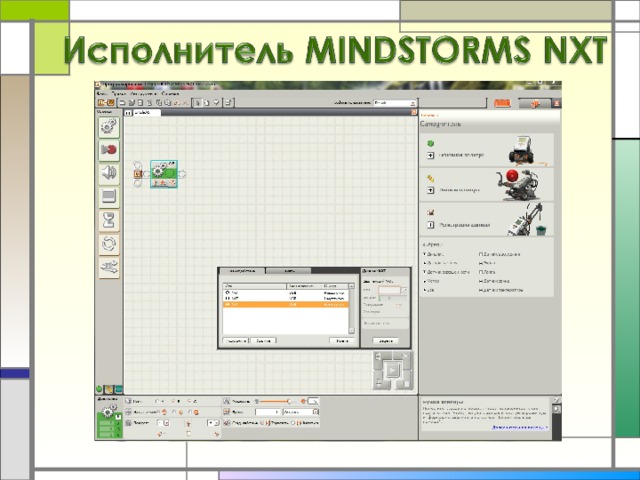Switch to NXT window's second (Memory) tab

tap(289, 271)
